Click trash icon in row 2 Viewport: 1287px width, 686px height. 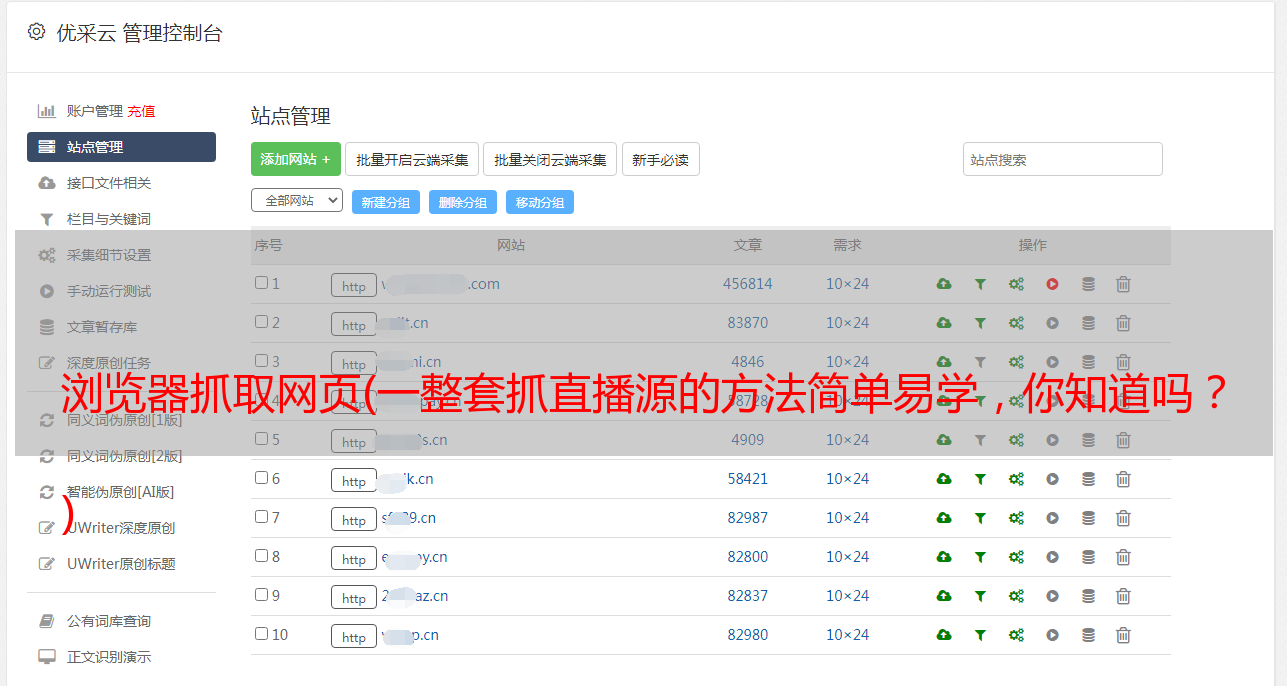[x=1123, y=323]
